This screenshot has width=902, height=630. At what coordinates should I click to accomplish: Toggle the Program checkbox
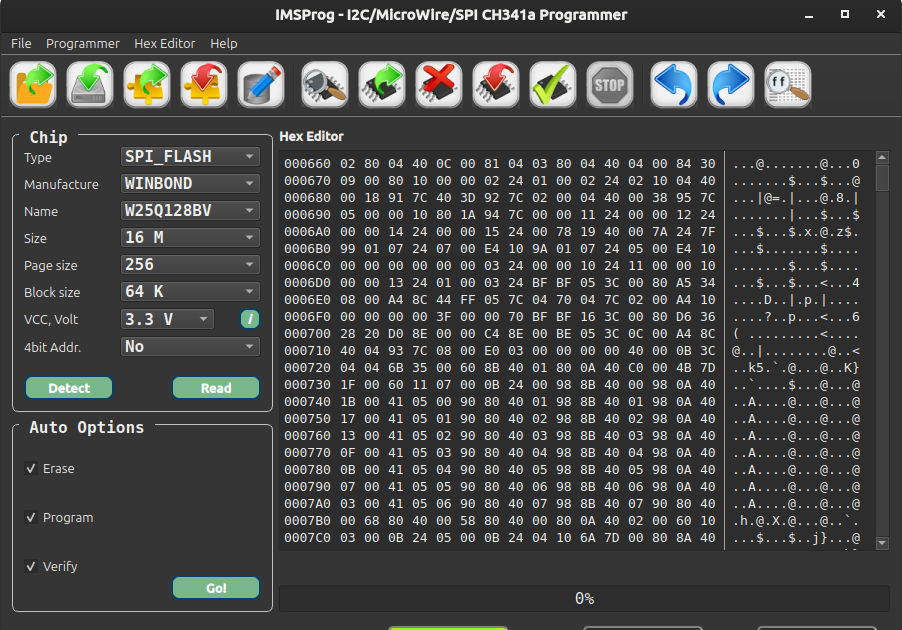coord(31,518)
